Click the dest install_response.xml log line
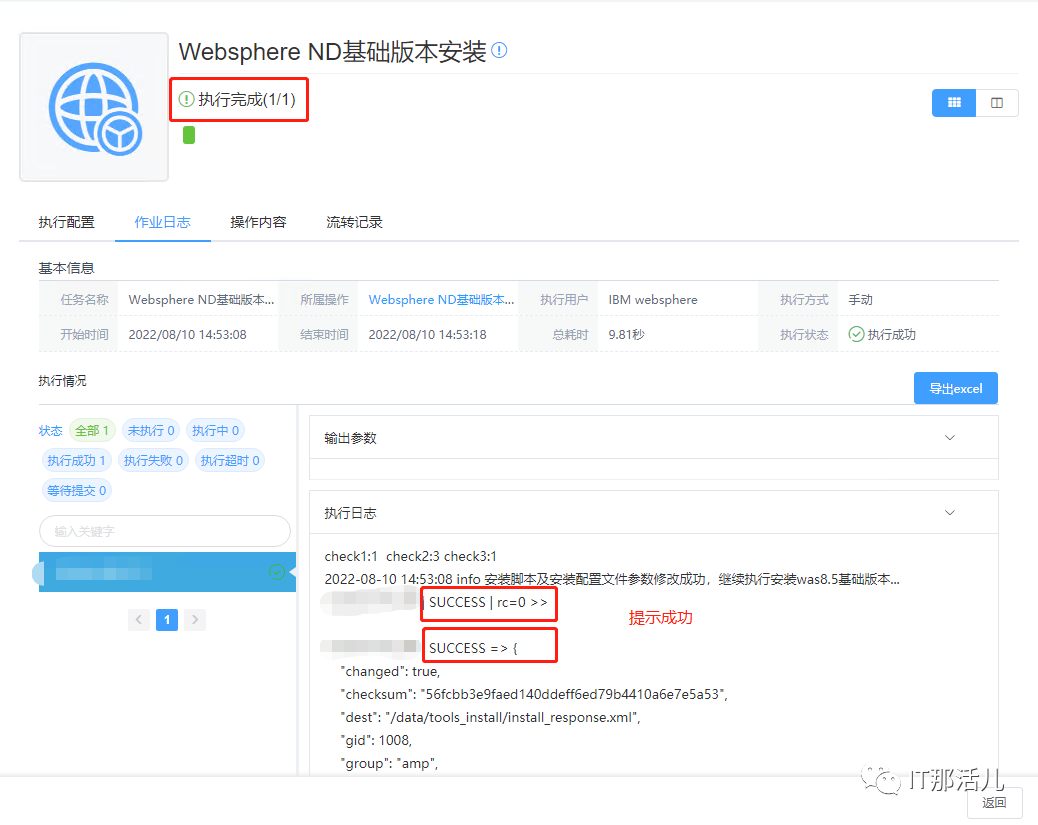1038x825 pixels. pos(491,717)
